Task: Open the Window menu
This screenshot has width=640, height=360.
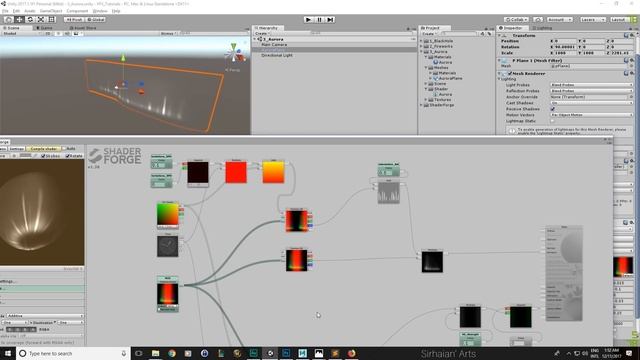Action: point(100,11)
